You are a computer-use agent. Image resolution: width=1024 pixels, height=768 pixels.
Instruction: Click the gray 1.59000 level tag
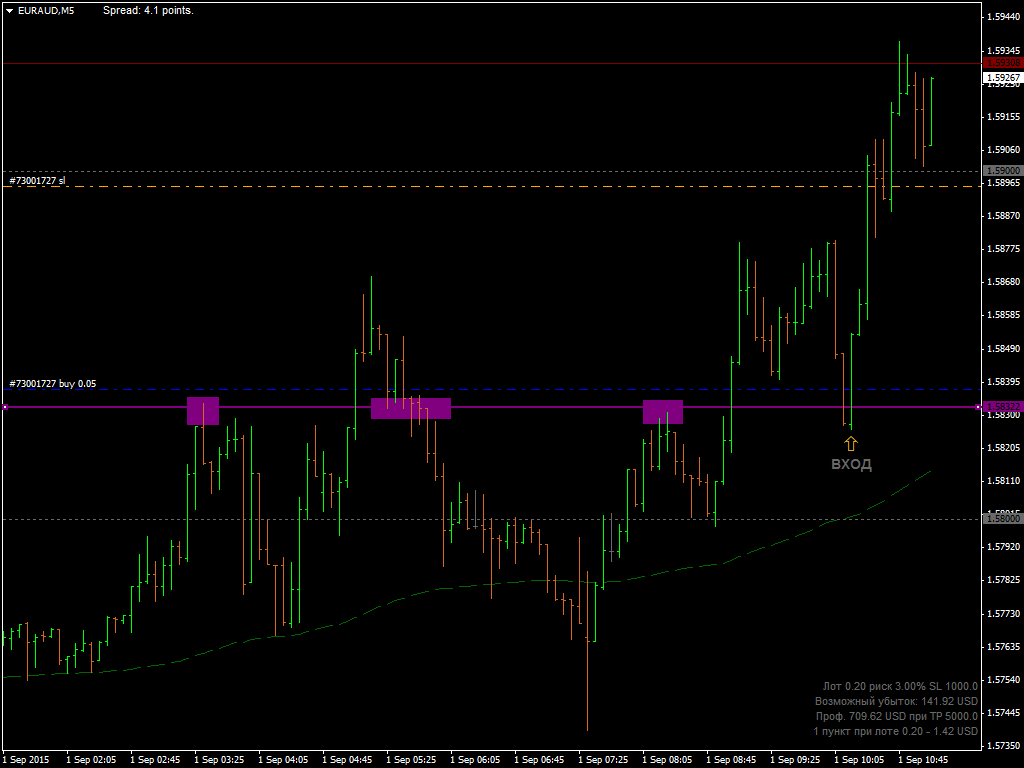click(1003, 170)
